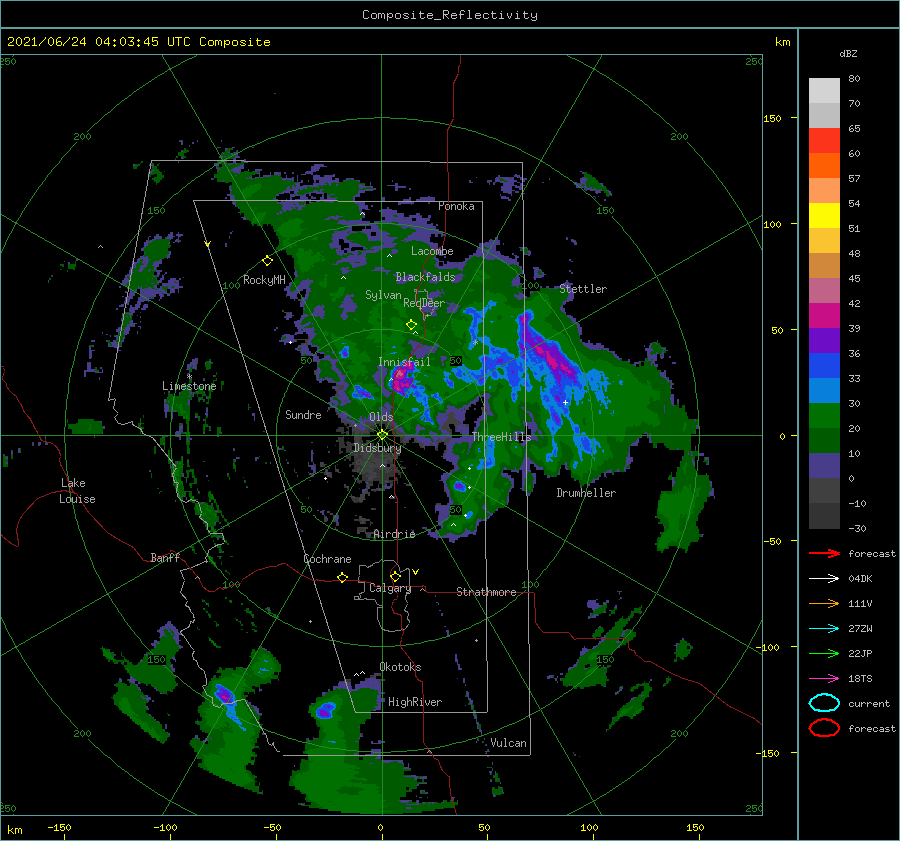Click the light blue 33-30 dBZ swatch
The width and height of the screenshot is (900, 841).
pos(824,390)
